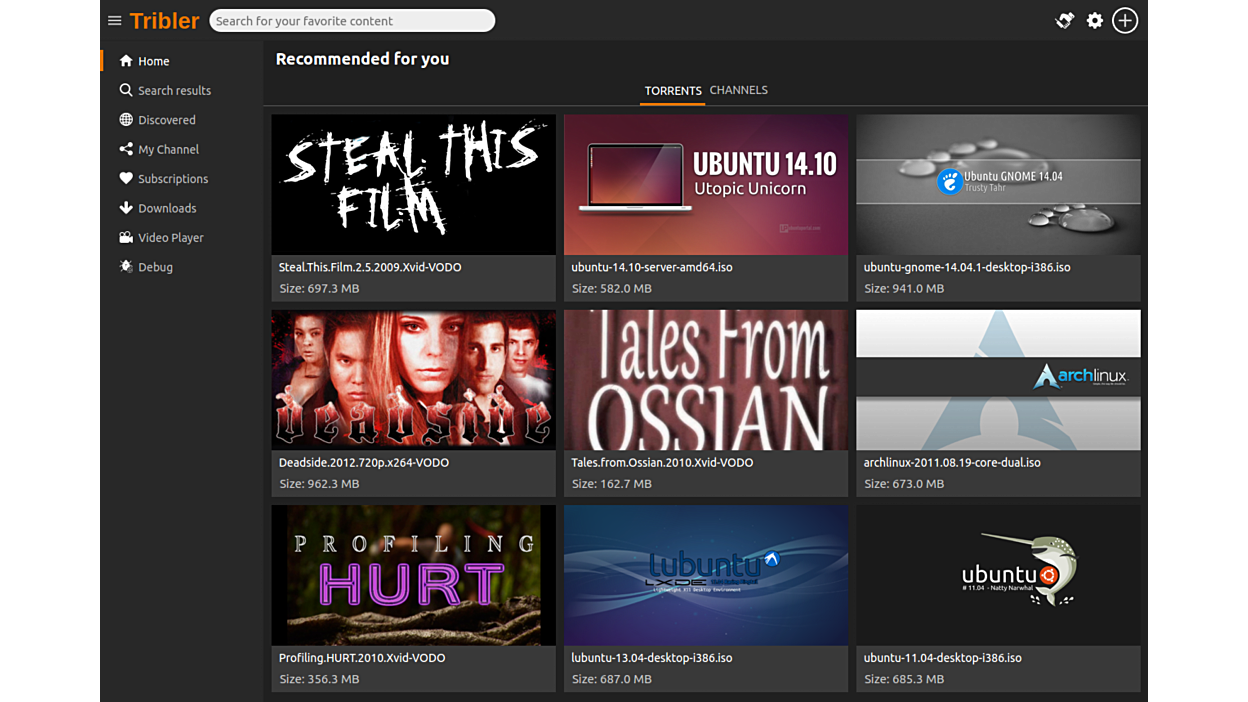Launch the Video Player page
Image resolution: width=1248 pixels, height=702 pixels.
[170, 238]
